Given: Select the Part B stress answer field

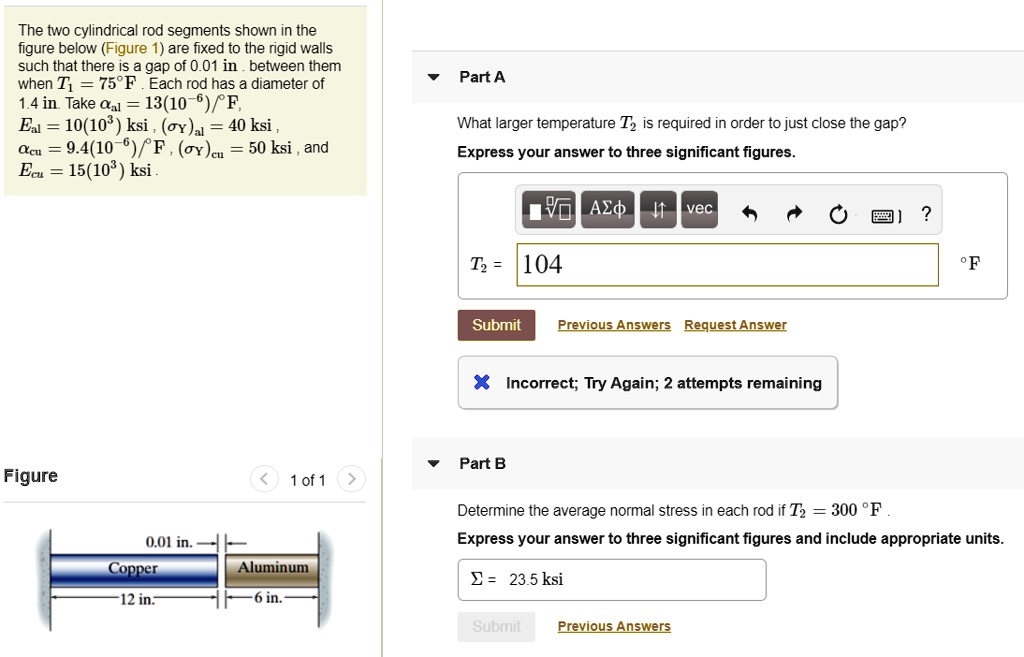Looking at the screenshot, I should [611, 579].
